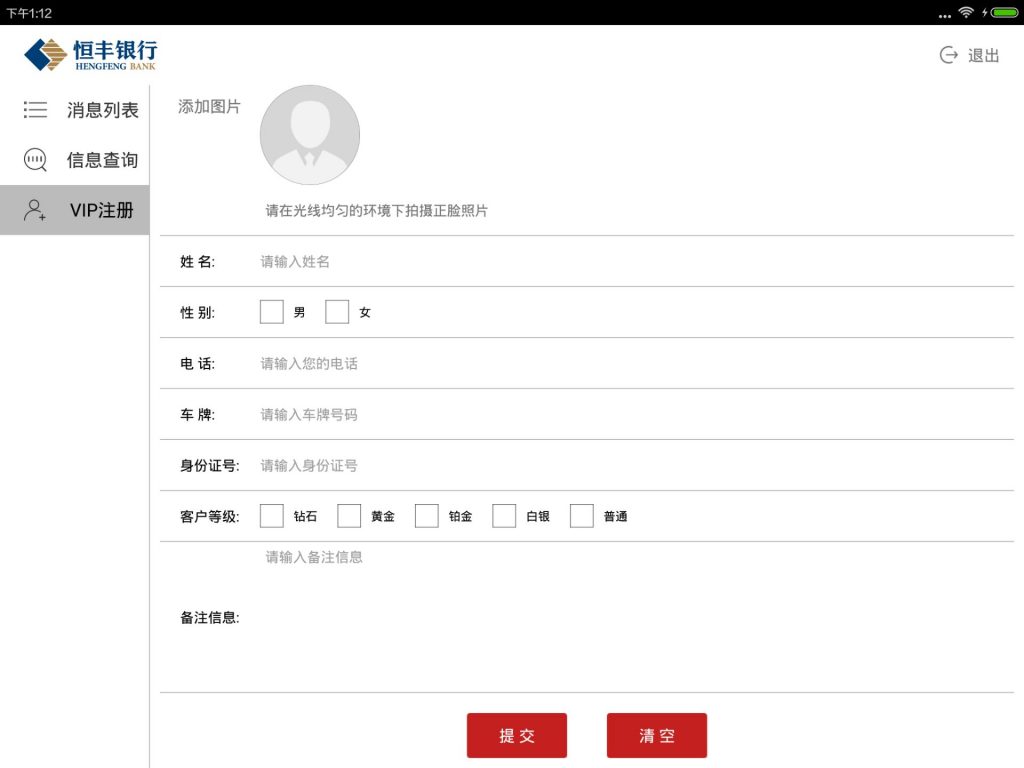Tap the Wi-Fi icon in status bar

click(x=966, y=13)
